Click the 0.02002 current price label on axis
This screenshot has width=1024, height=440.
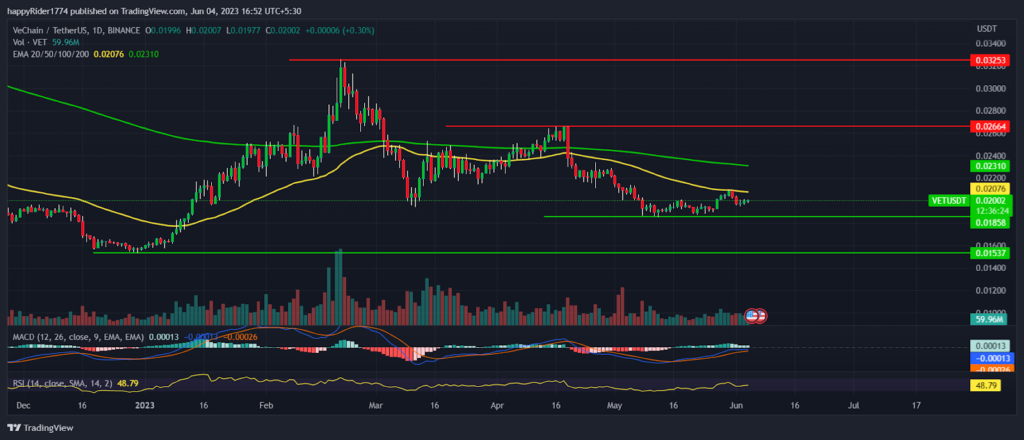(x=991, y=200)
